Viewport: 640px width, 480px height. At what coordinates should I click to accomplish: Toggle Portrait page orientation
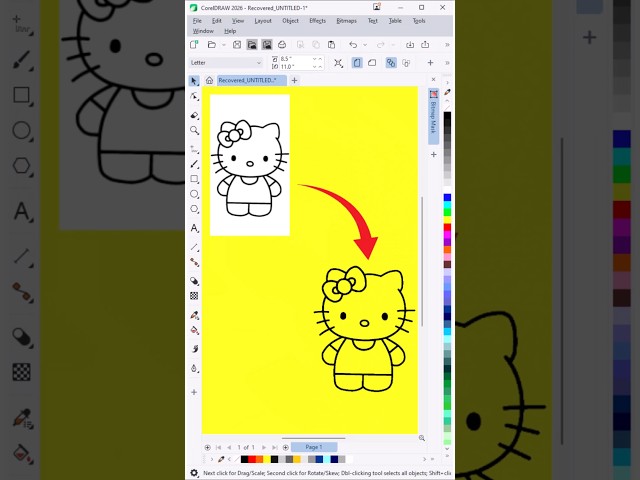coord(357,63)
